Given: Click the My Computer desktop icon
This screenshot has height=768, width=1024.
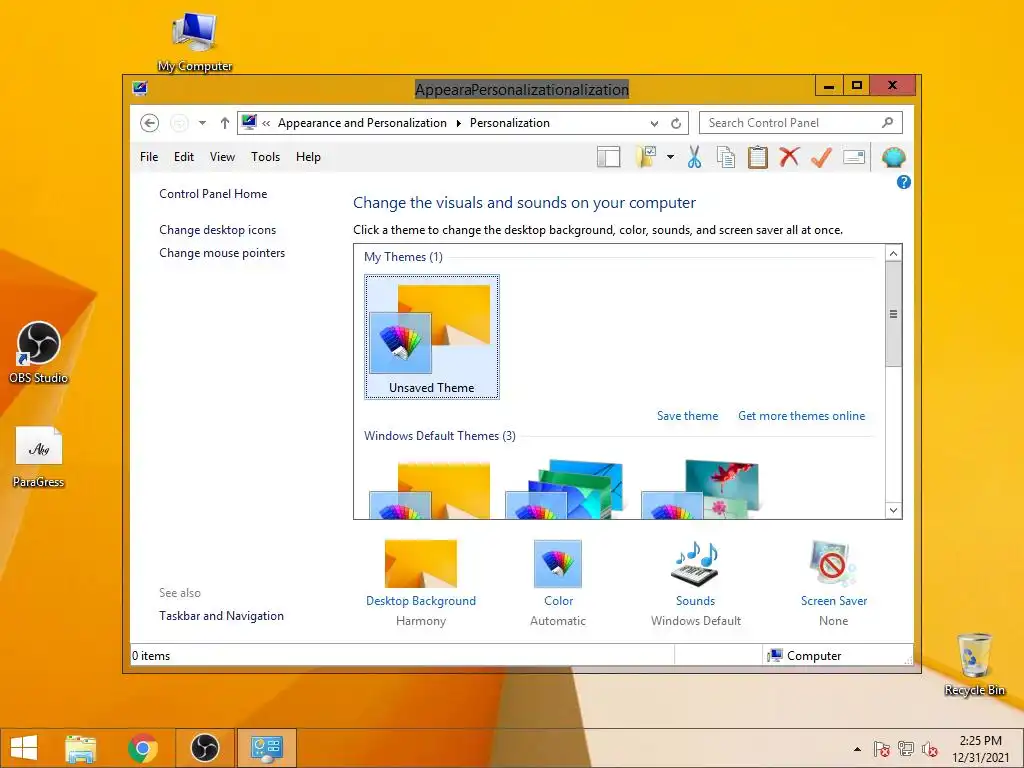Looking at the screenshot, I should point(195,42).
